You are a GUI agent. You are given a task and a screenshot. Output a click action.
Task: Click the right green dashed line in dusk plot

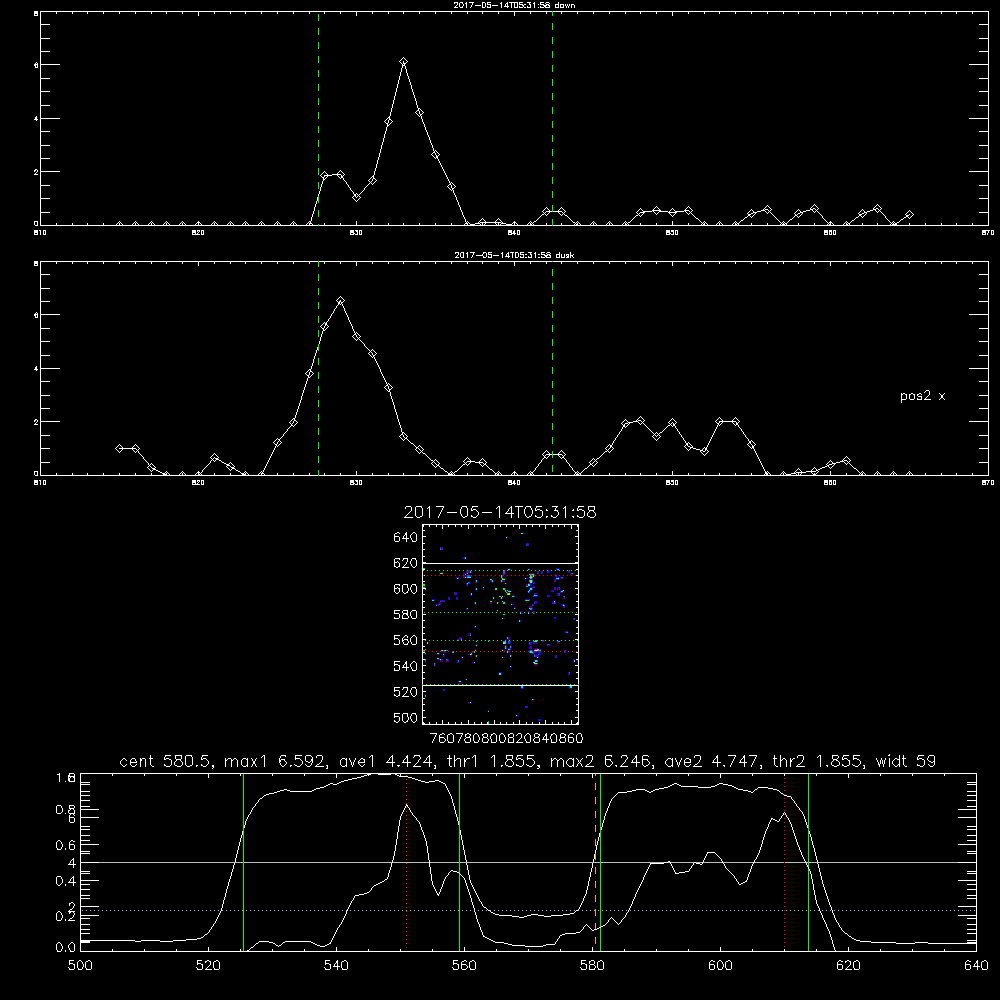click(552, 369)
